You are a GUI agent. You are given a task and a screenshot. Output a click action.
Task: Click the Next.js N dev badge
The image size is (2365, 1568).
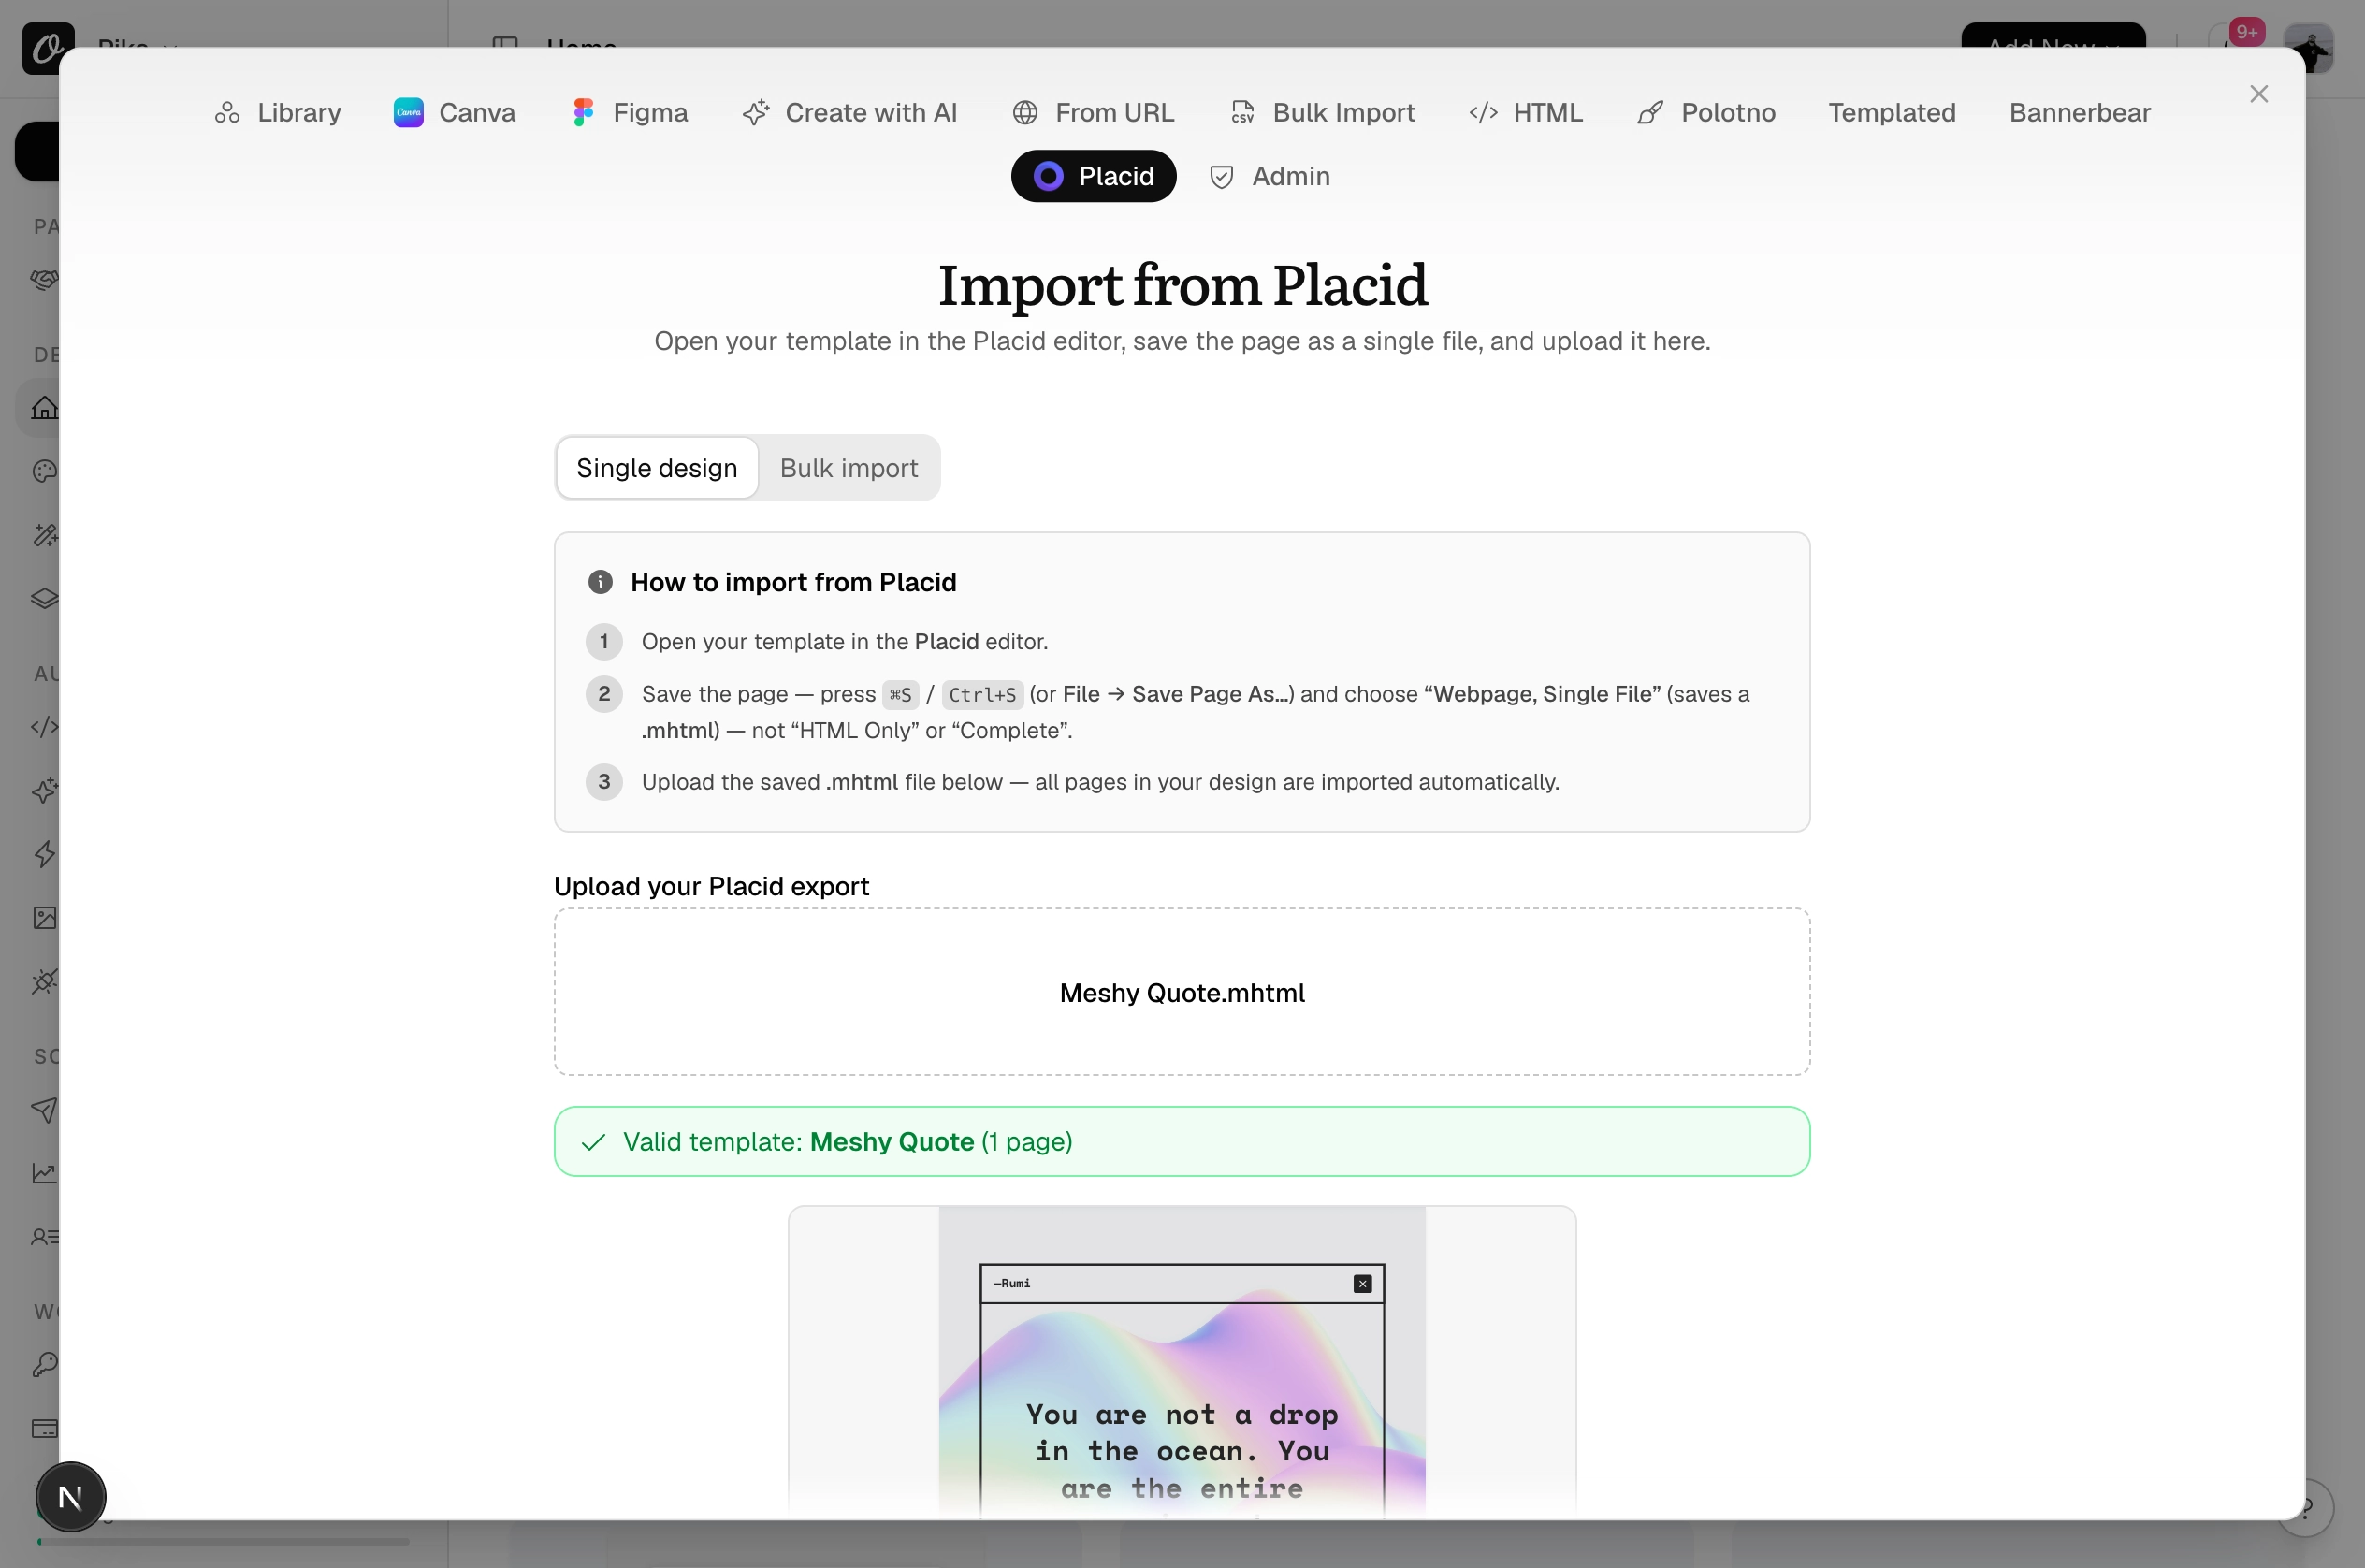70,1497
